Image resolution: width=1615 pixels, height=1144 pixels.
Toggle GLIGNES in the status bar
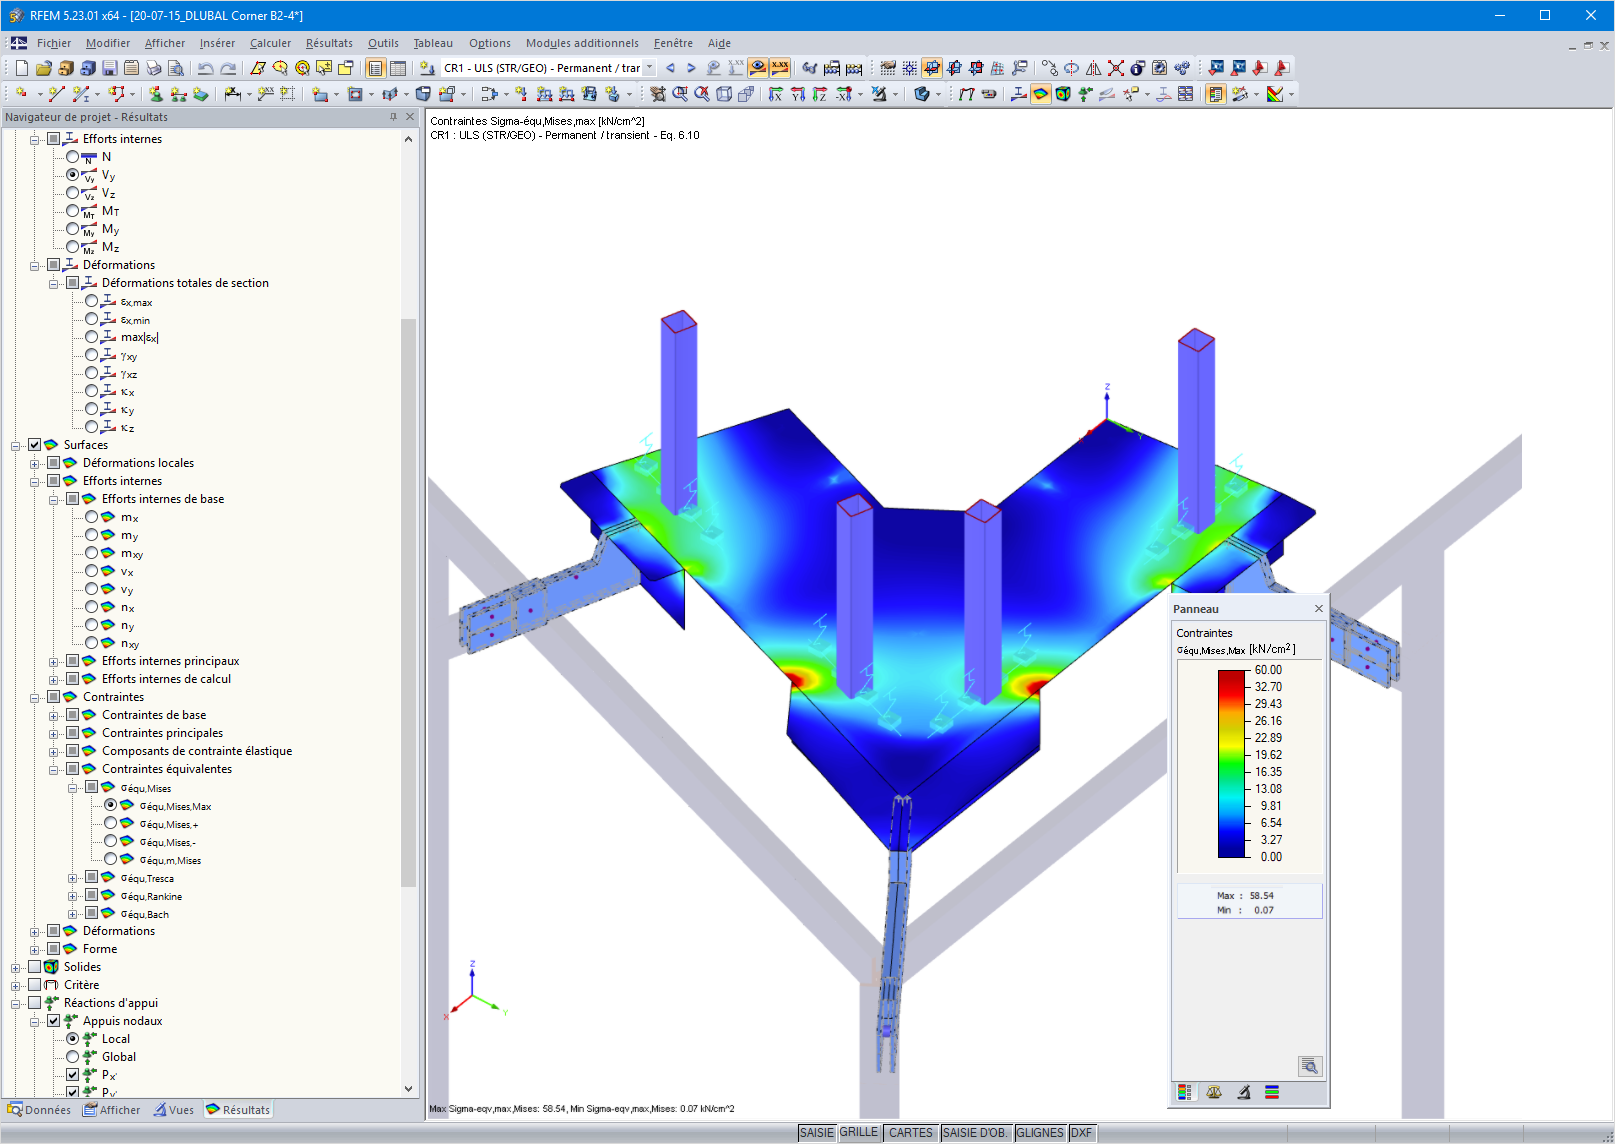[1040, 1133]
